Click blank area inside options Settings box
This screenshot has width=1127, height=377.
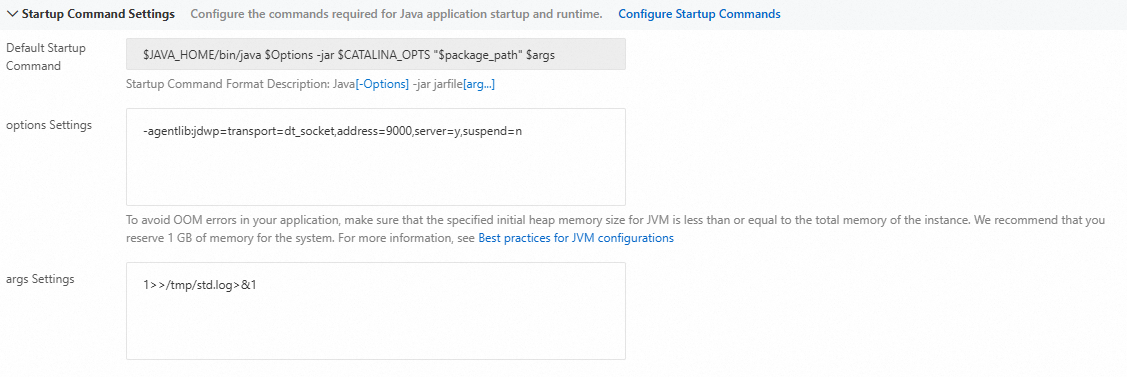[375, 176]
